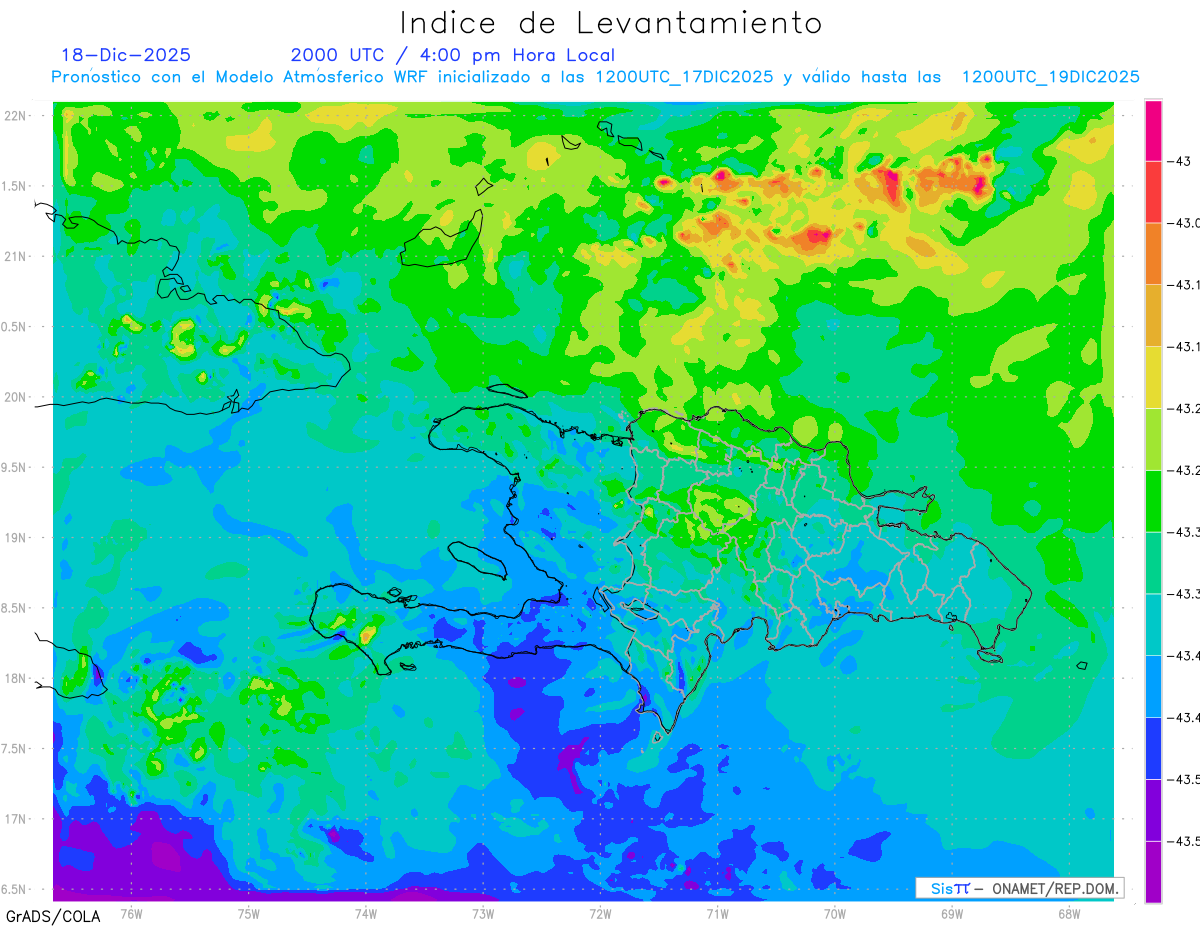Viewport: 1200px width, 927px height.
Task: Click the 'SisTT – ONAMET/REP.DOM.' watermark box
Action: (1020, 888)
